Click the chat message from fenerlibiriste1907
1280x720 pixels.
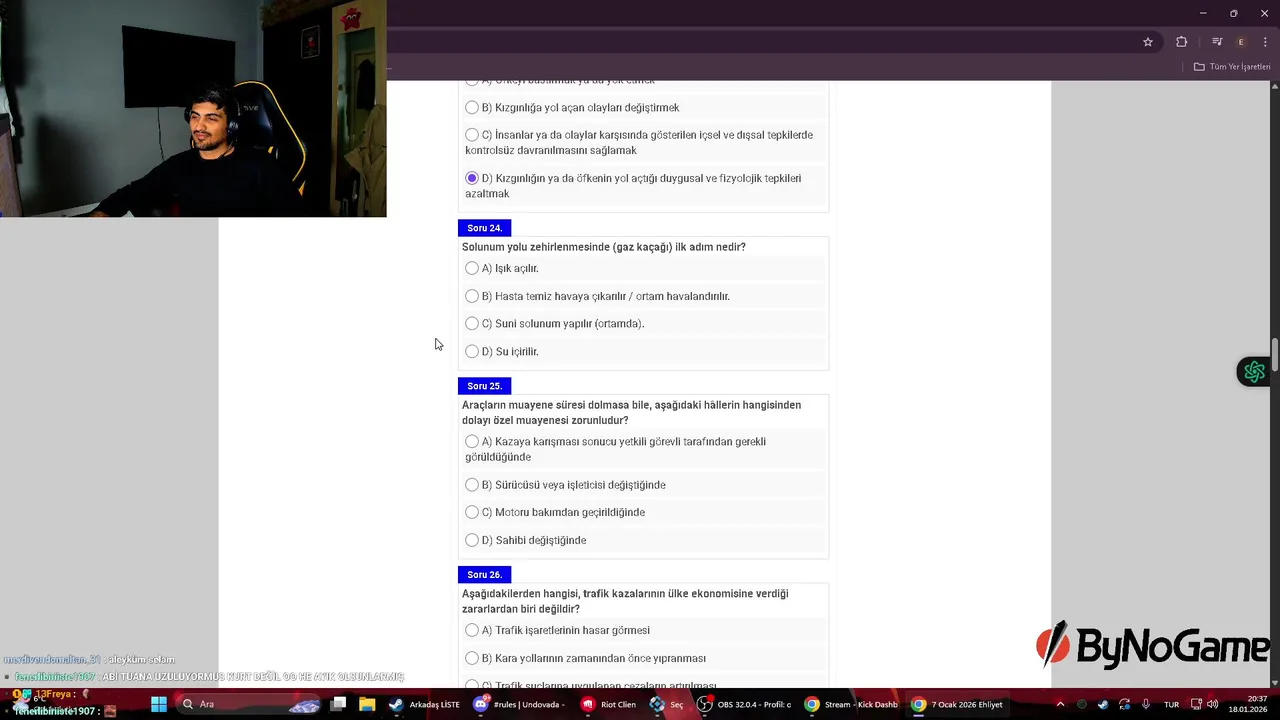point(209,677)
